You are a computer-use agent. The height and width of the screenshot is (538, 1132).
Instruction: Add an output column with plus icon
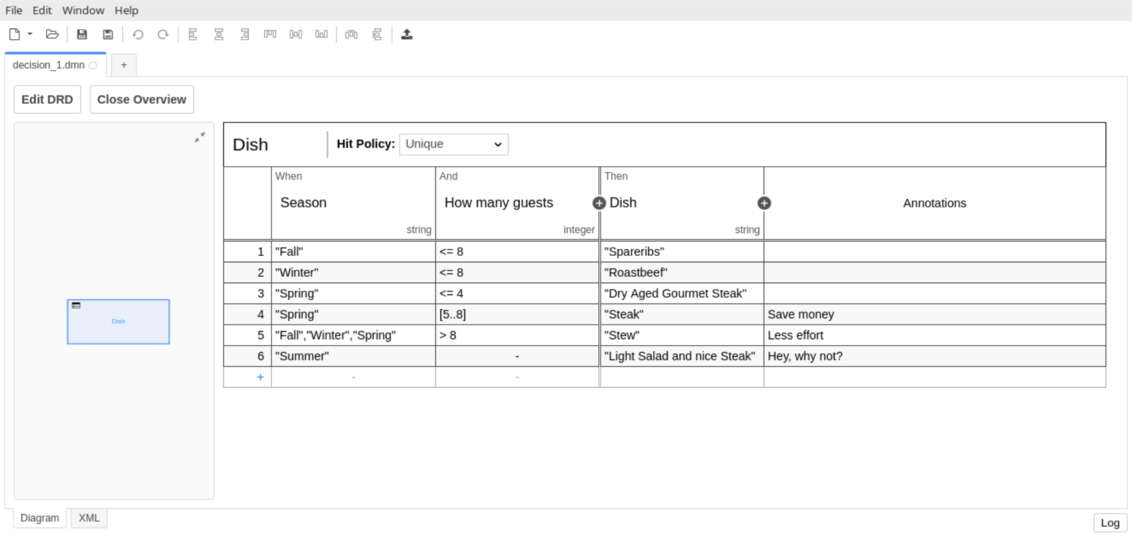click(x=764, y=203)
